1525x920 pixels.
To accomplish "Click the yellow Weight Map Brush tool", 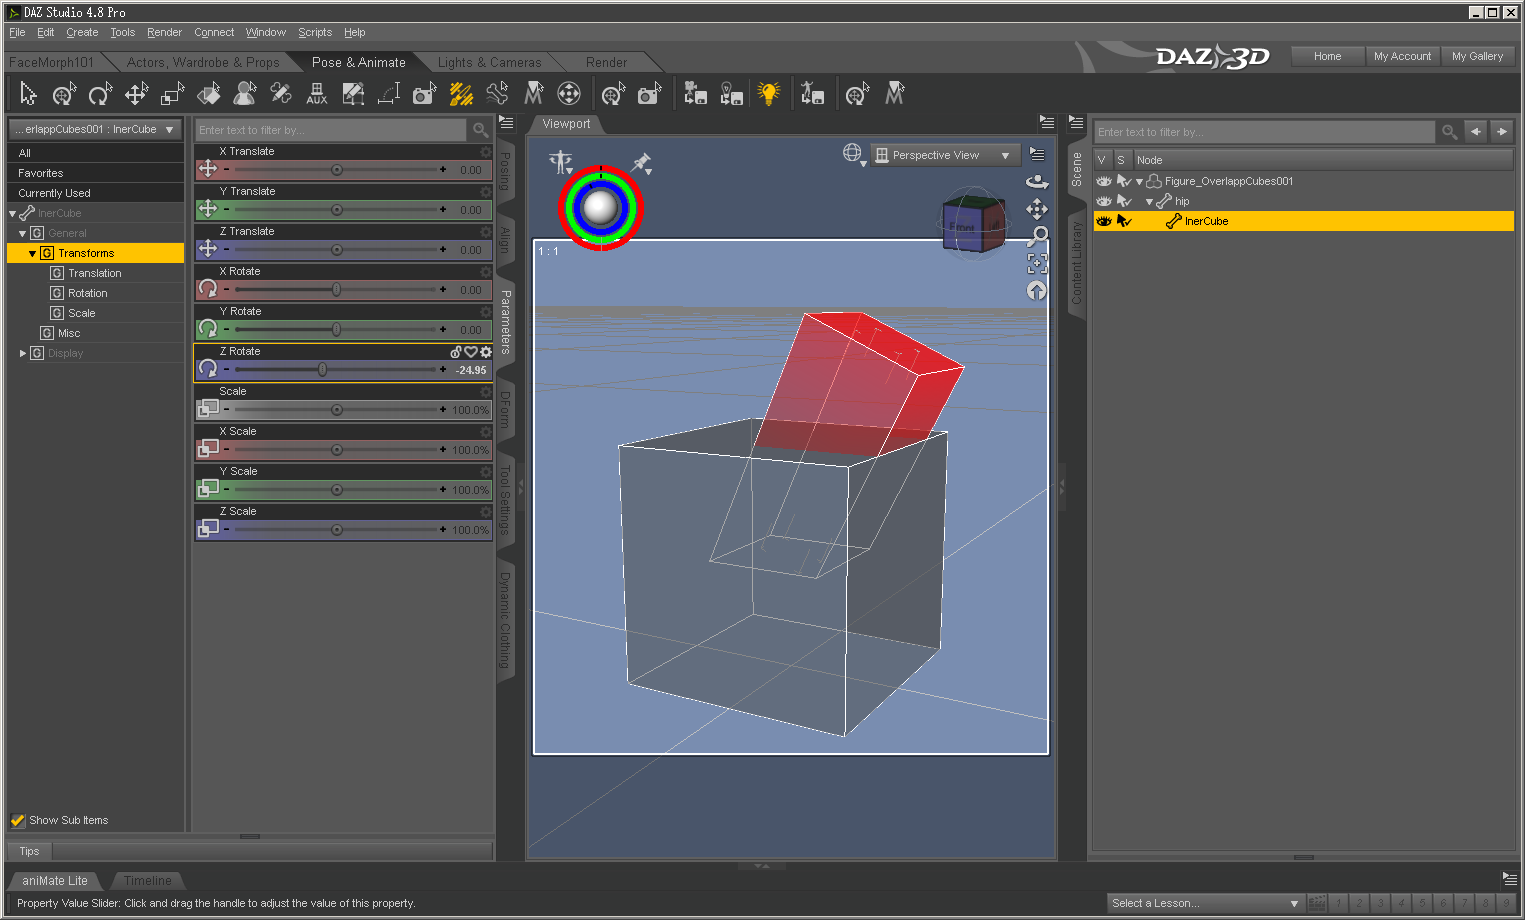I will tap(461, 94).
